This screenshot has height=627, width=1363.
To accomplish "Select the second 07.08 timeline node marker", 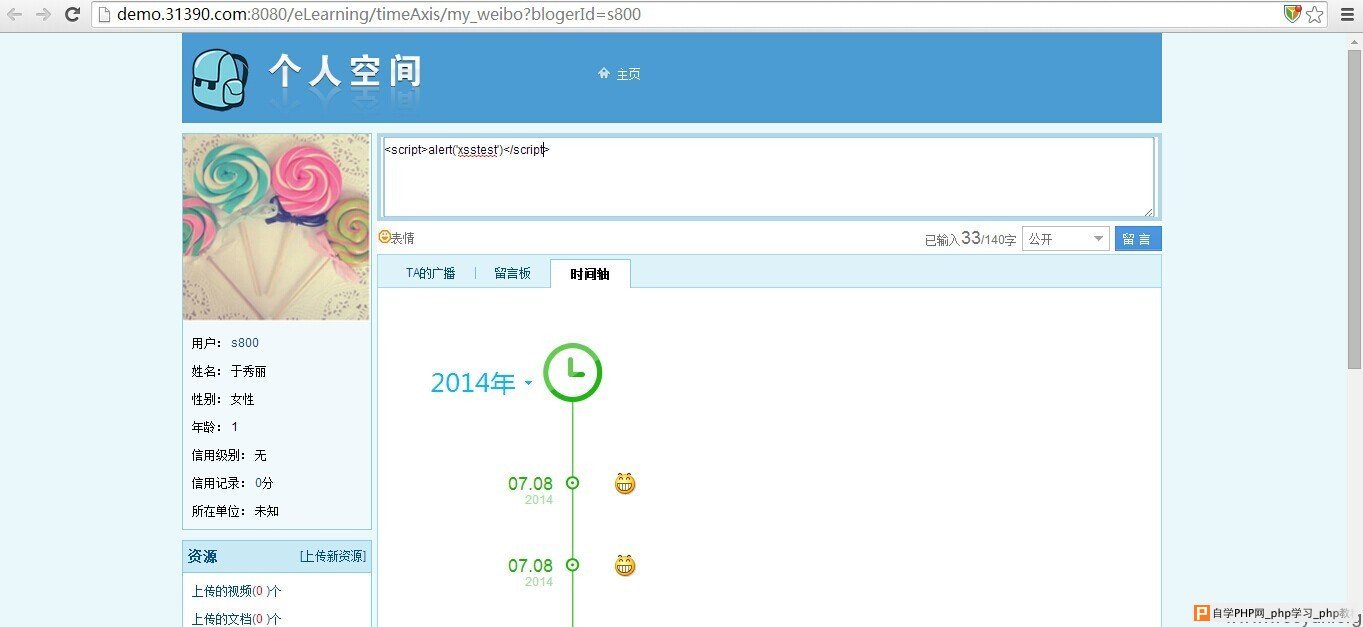I will [x=573, y=565].
